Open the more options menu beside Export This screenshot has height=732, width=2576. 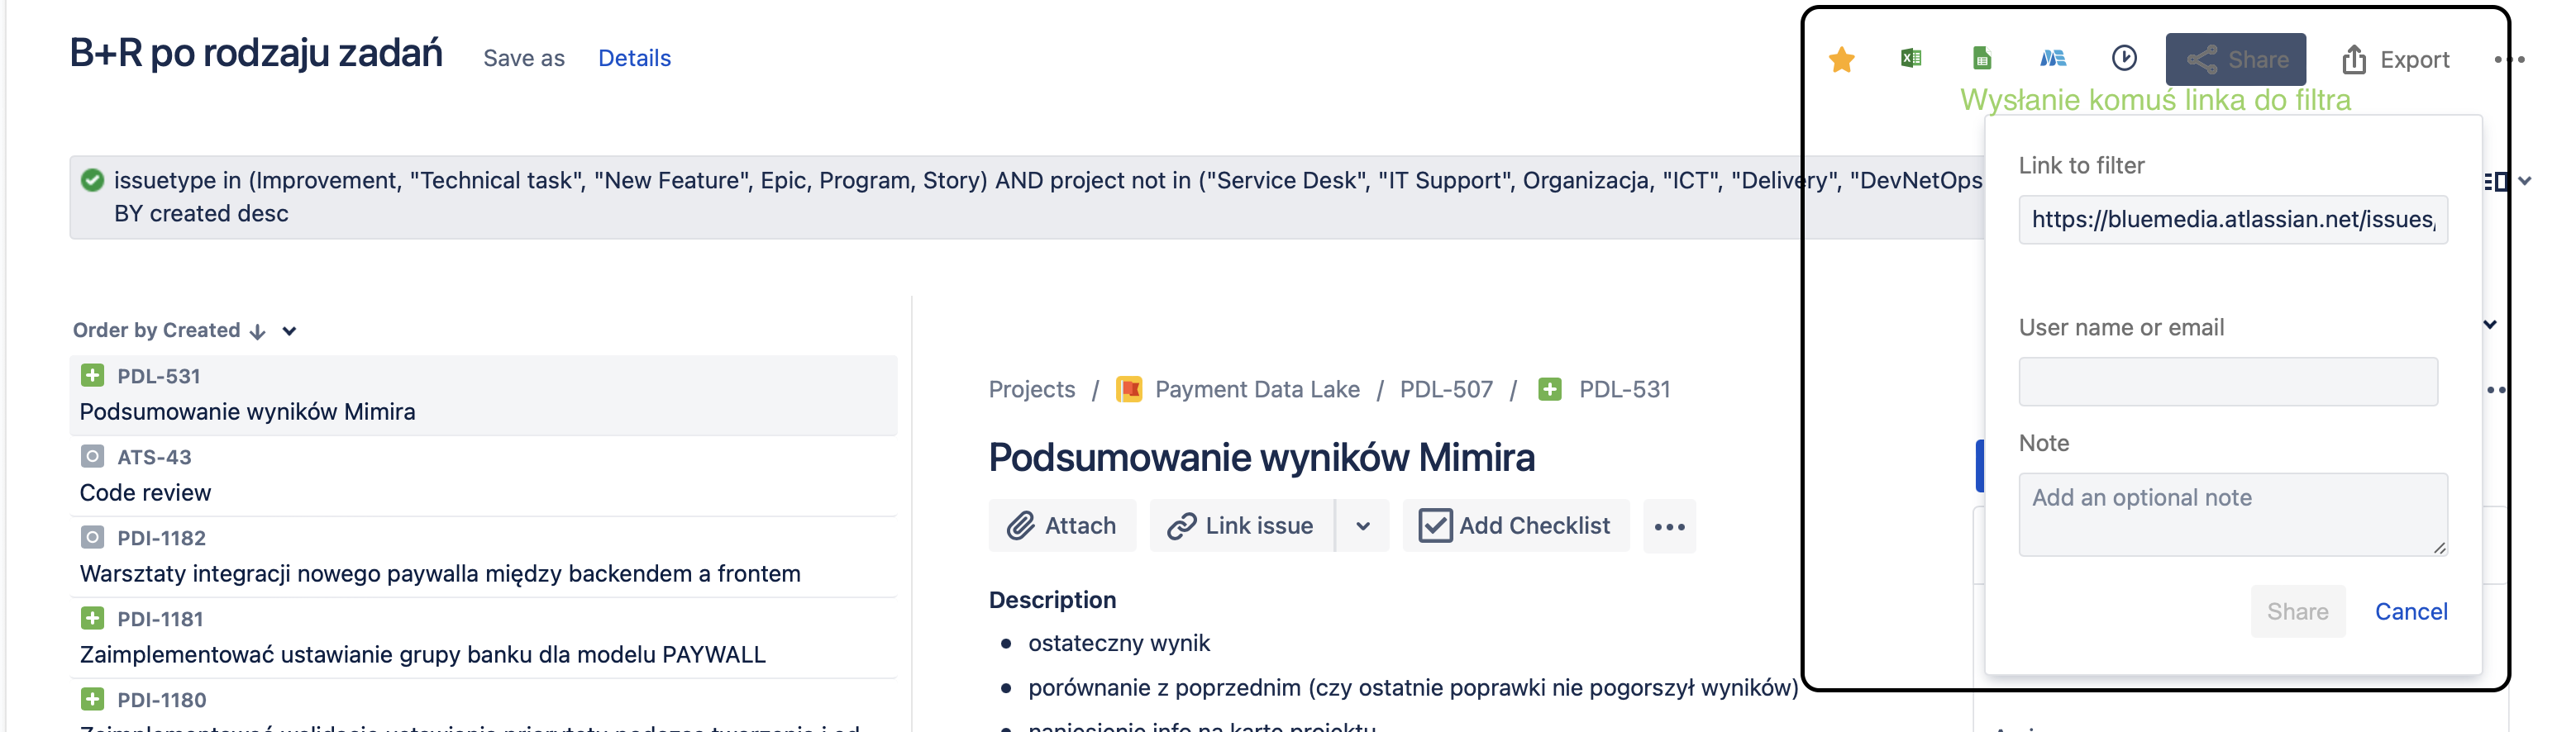tap(2508, 60)
